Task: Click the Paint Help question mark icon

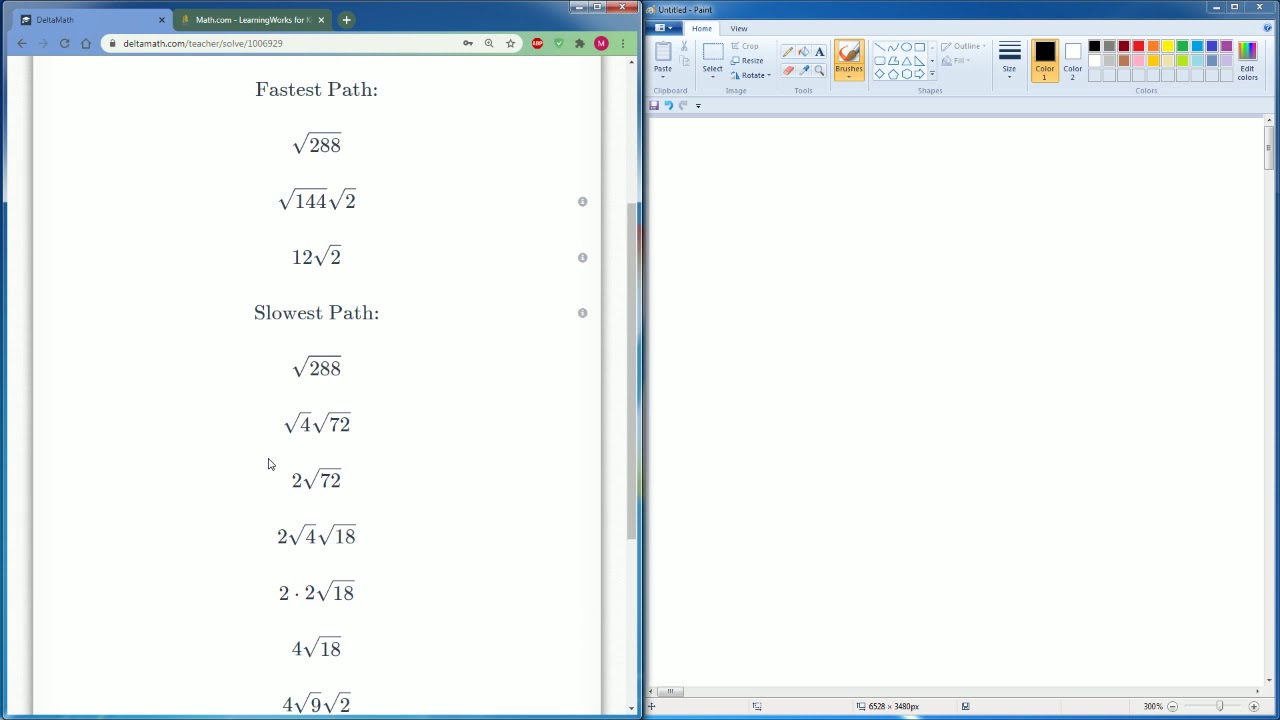Action: click(x=1268, y=28)
